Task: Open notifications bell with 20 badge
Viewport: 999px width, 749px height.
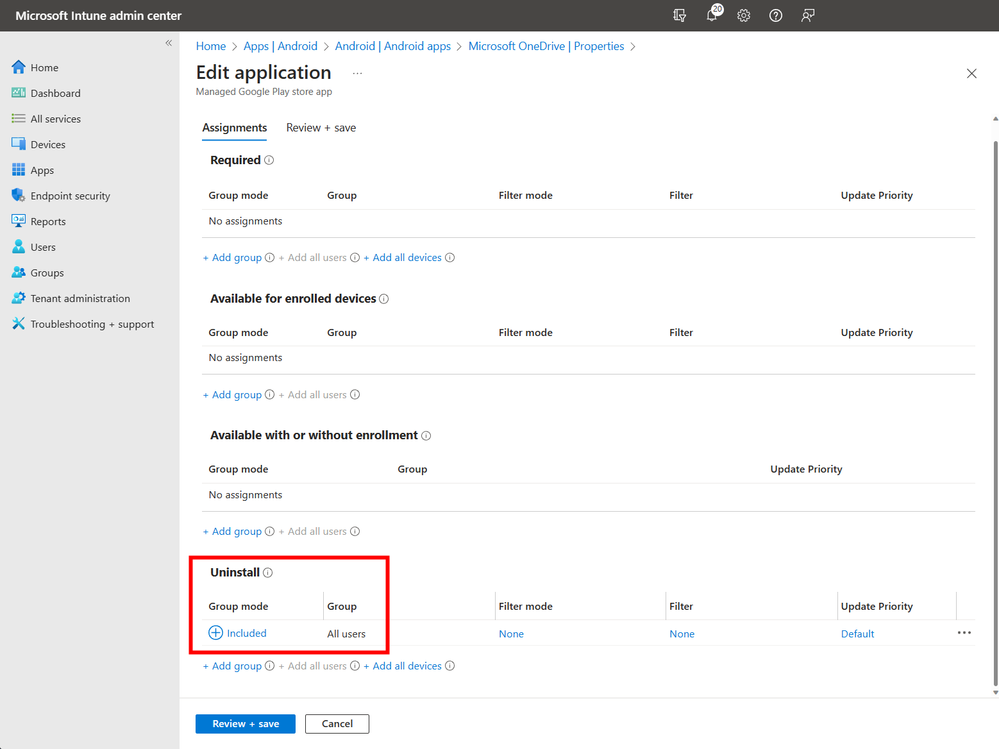Action: point(713,14)
